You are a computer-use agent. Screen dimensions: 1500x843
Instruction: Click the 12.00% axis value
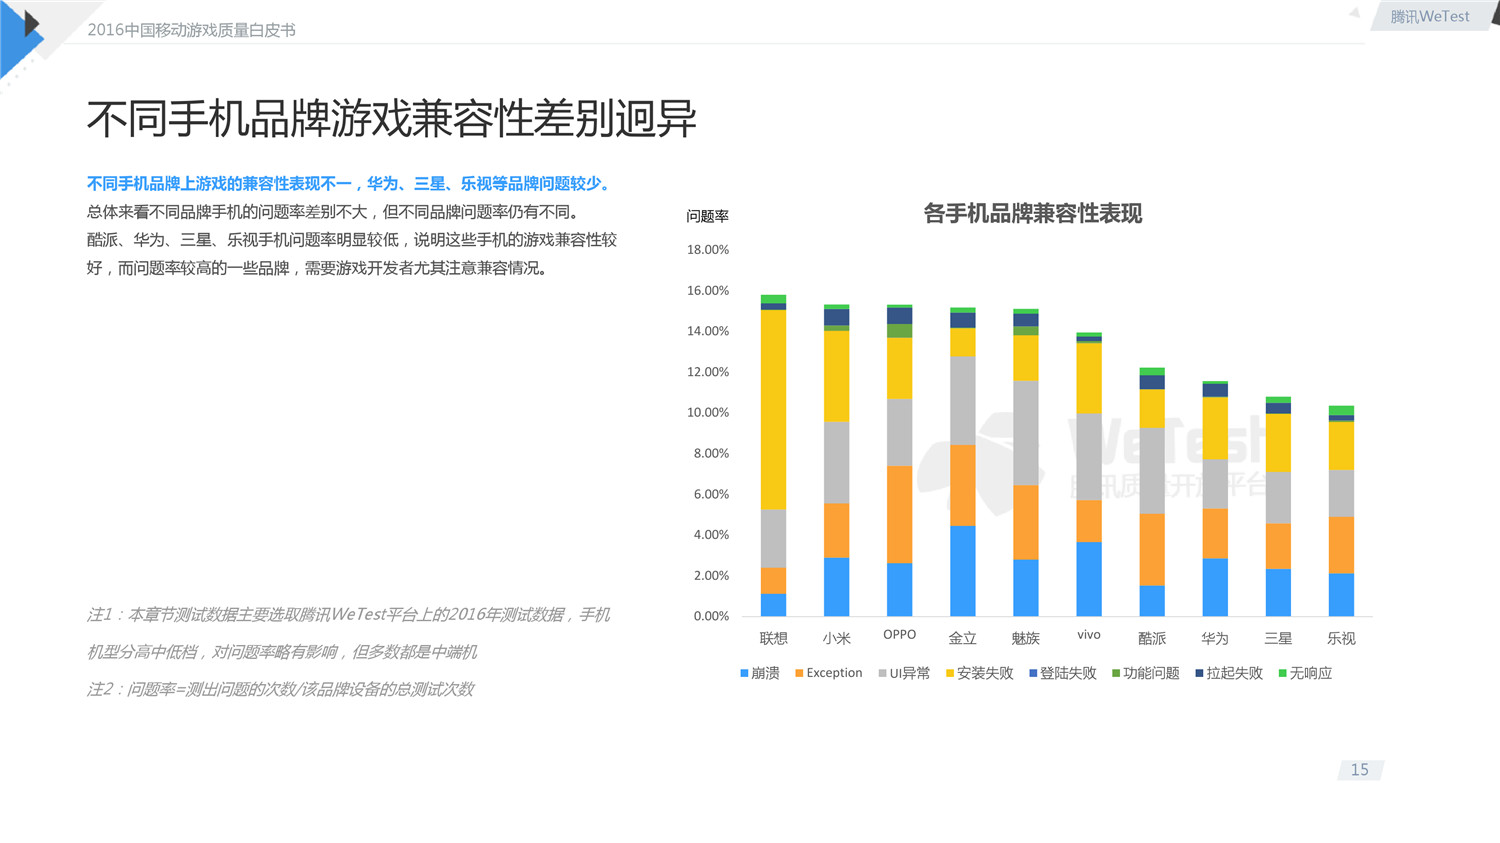708,372
